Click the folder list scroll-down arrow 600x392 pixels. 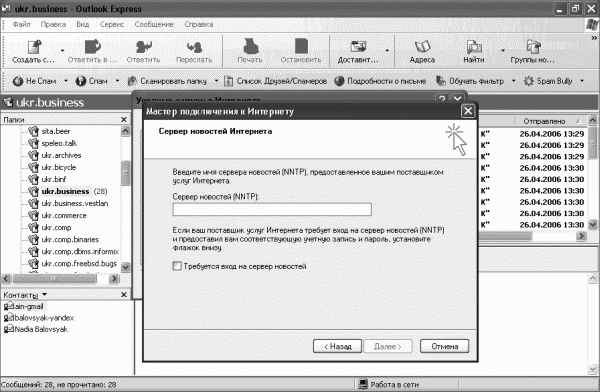126,267
